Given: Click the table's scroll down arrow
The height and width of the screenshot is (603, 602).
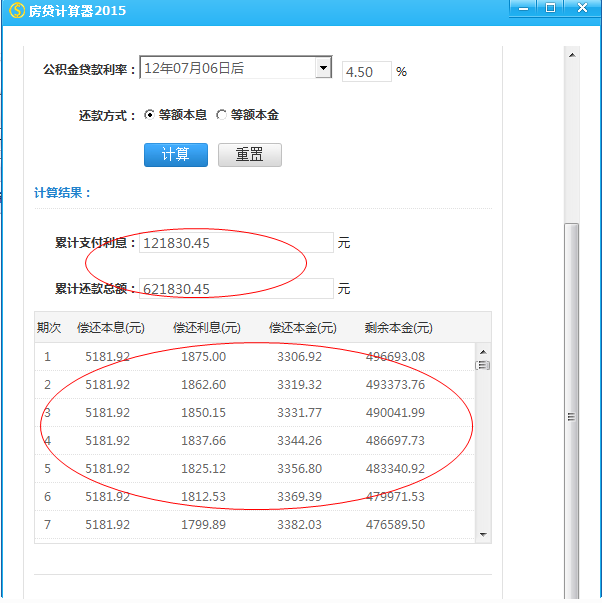Looking at the screenshot, I should (x=484, y=535).
